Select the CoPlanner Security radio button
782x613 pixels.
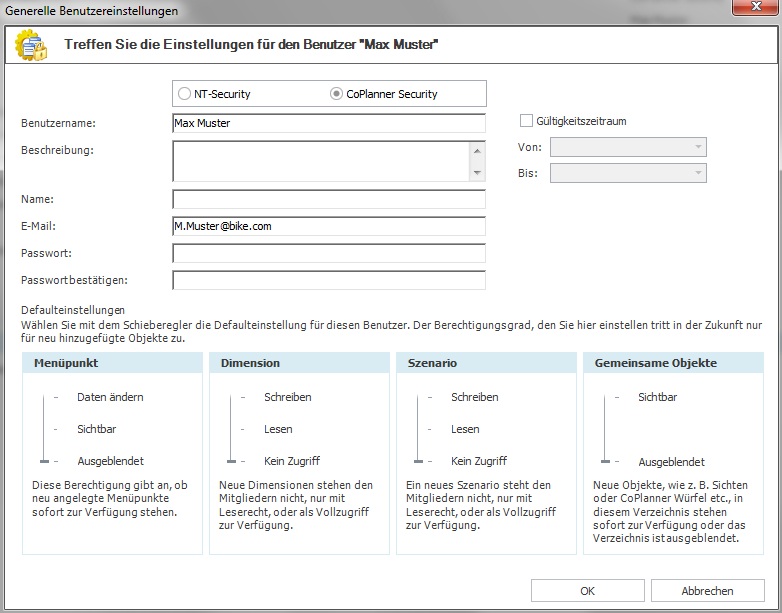[x=336, y=93]
